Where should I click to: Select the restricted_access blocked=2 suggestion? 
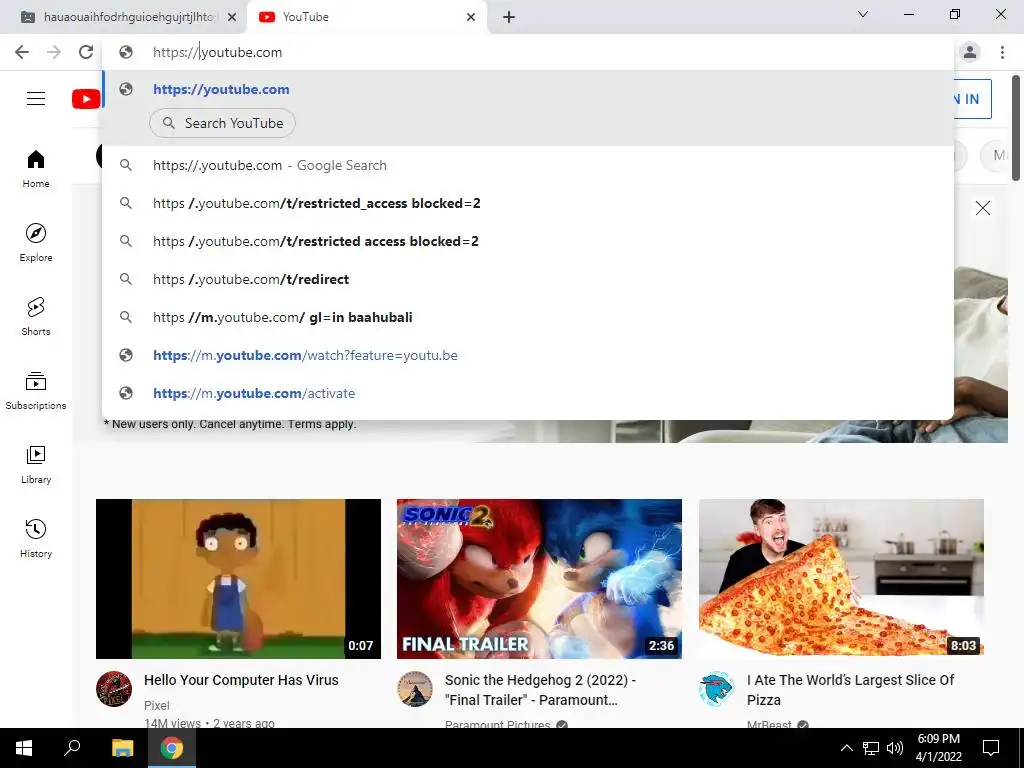click(x=528, y=203)
